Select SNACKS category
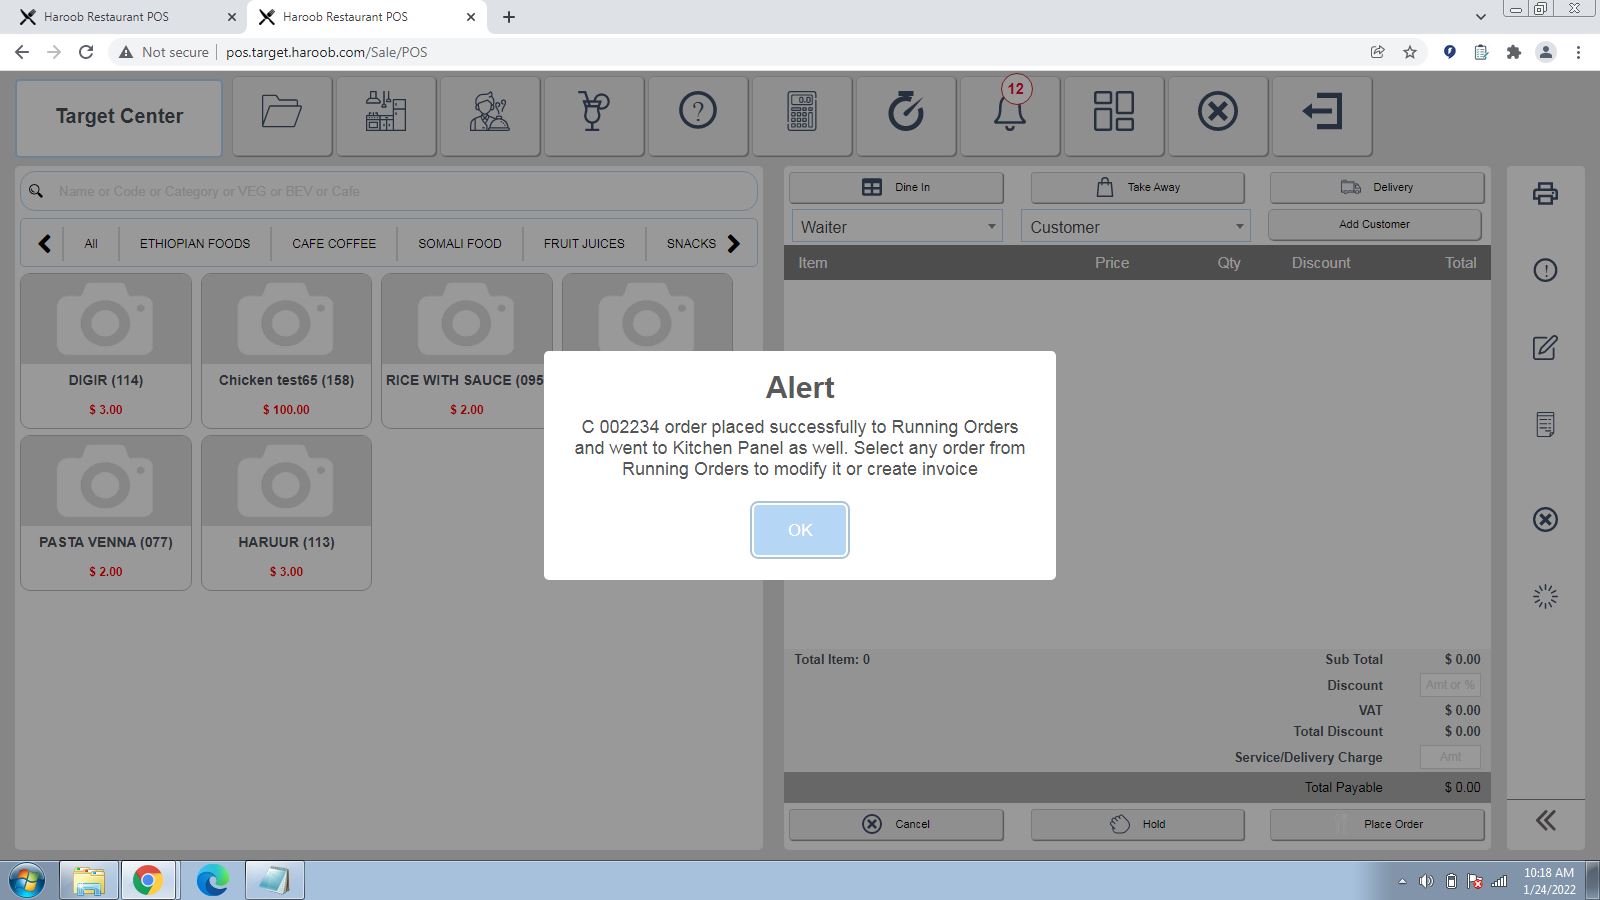Screen dimensions: 1600x900 click(x=691, y=243)
